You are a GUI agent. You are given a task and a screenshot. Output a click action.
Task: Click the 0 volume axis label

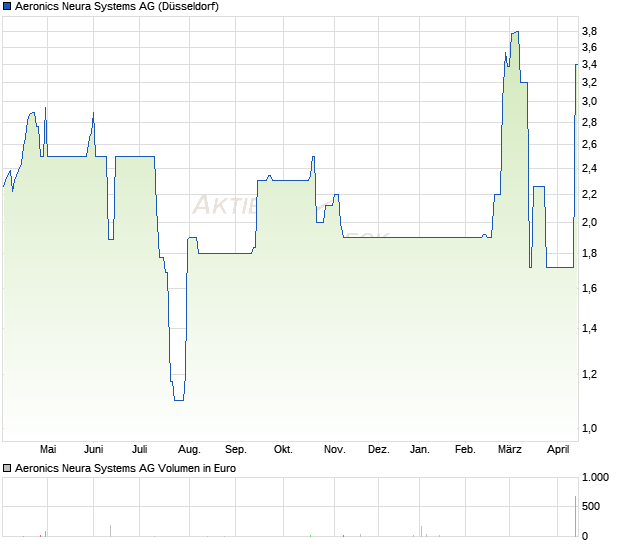(x=585, y=536)
